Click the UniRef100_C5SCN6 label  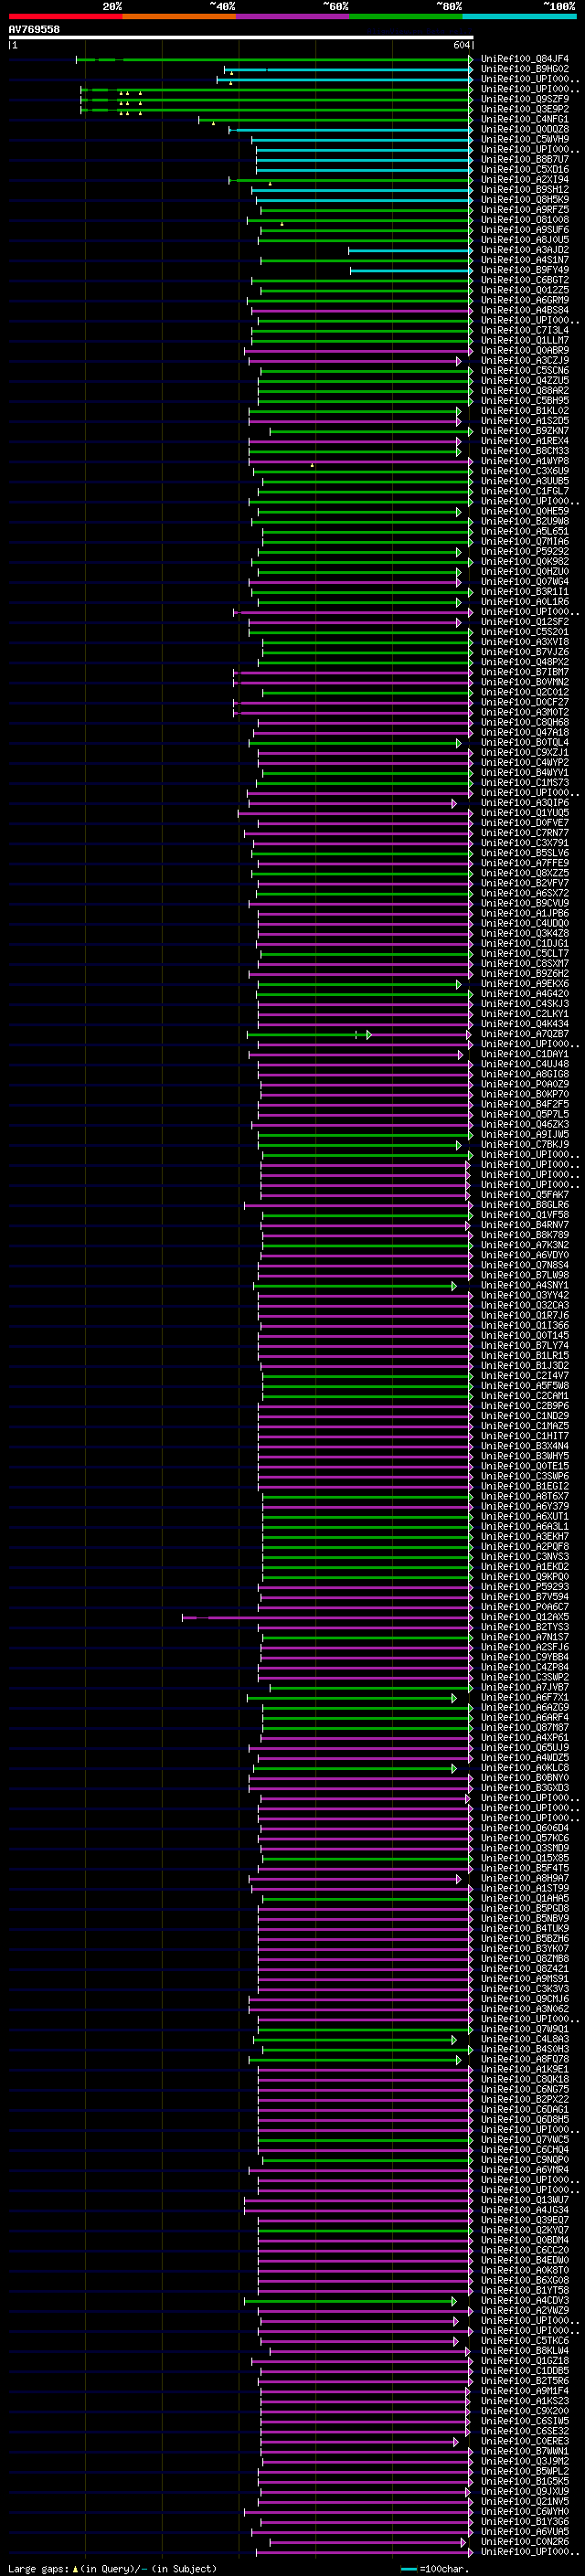(x=525, y=371)
